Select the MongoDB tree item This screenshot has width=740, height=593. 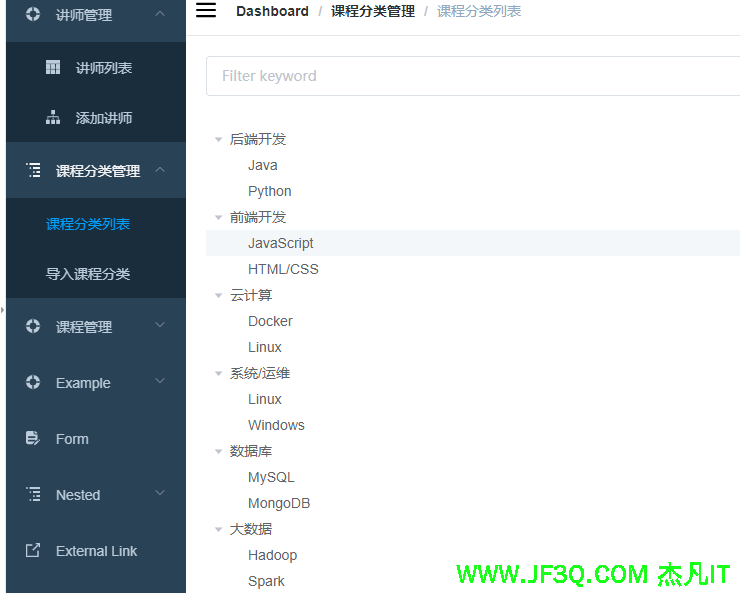(x=279, y=503)
